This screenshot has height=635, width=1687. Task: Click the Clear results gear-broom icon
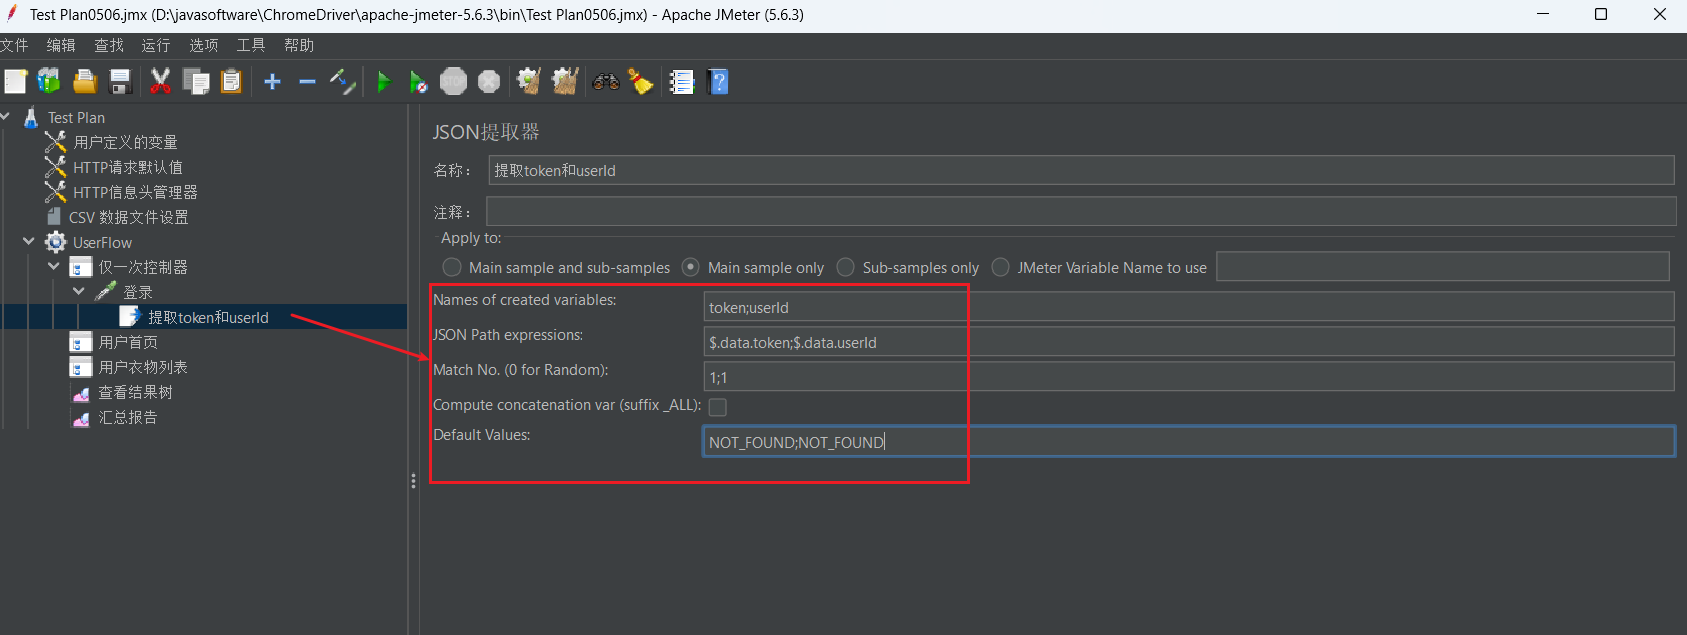(529, 82)
